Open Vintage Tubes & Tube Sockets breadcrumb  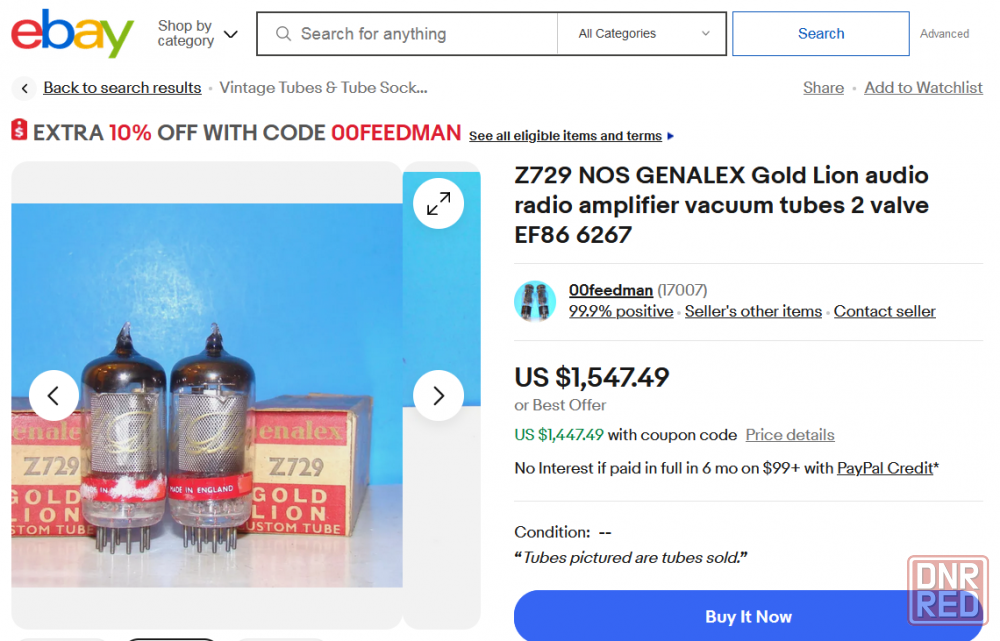click(323, 87)
